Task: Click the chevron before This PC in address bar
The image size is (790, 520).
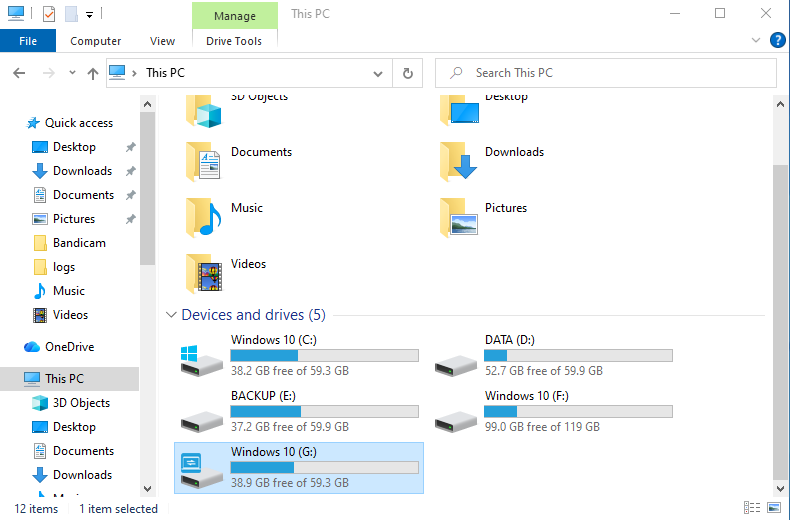Action: [x=135, y=73]
